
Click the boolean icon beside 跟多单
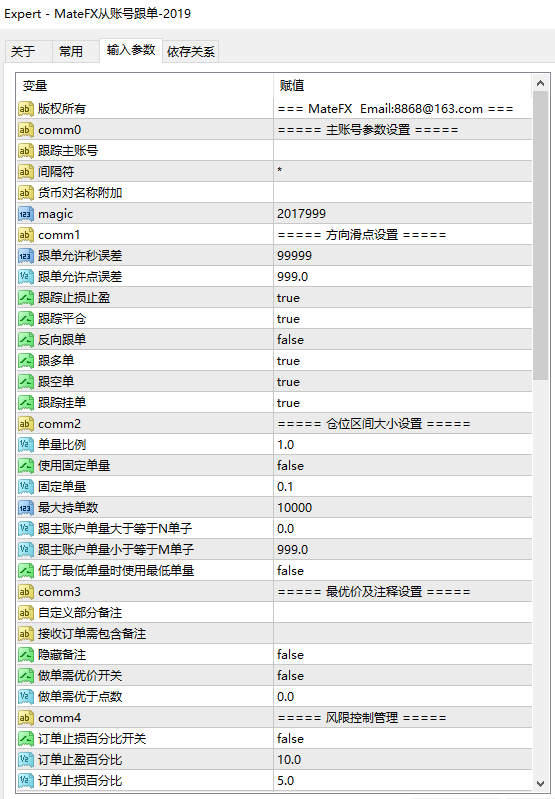[x=25, y=361]
